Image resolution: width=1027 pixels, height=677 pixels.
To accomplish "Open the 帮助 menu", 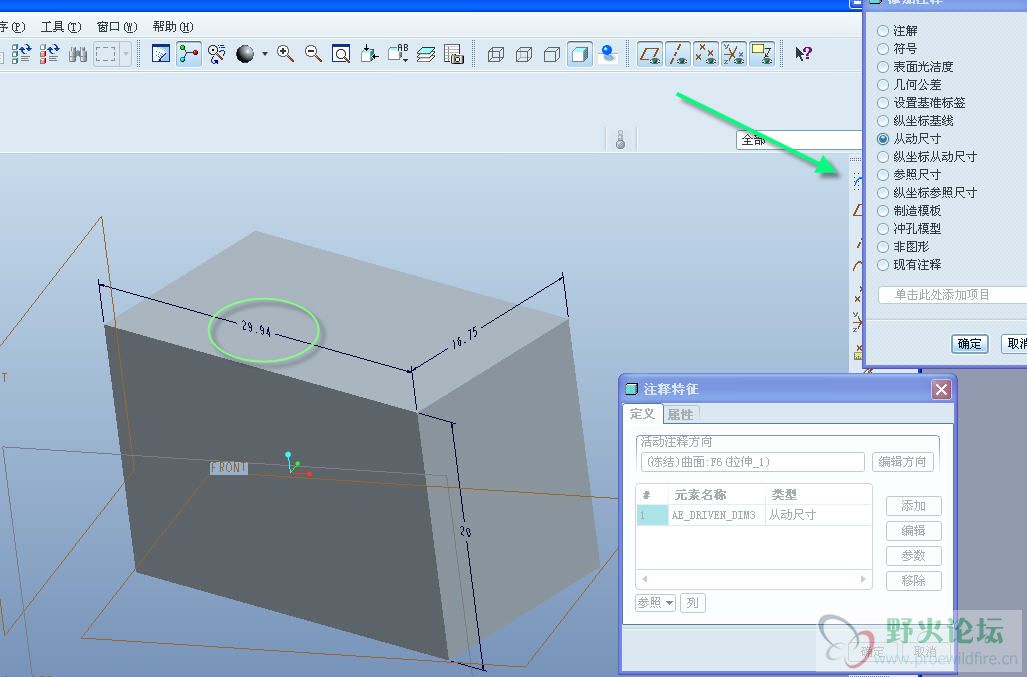I will click(173, 27).
